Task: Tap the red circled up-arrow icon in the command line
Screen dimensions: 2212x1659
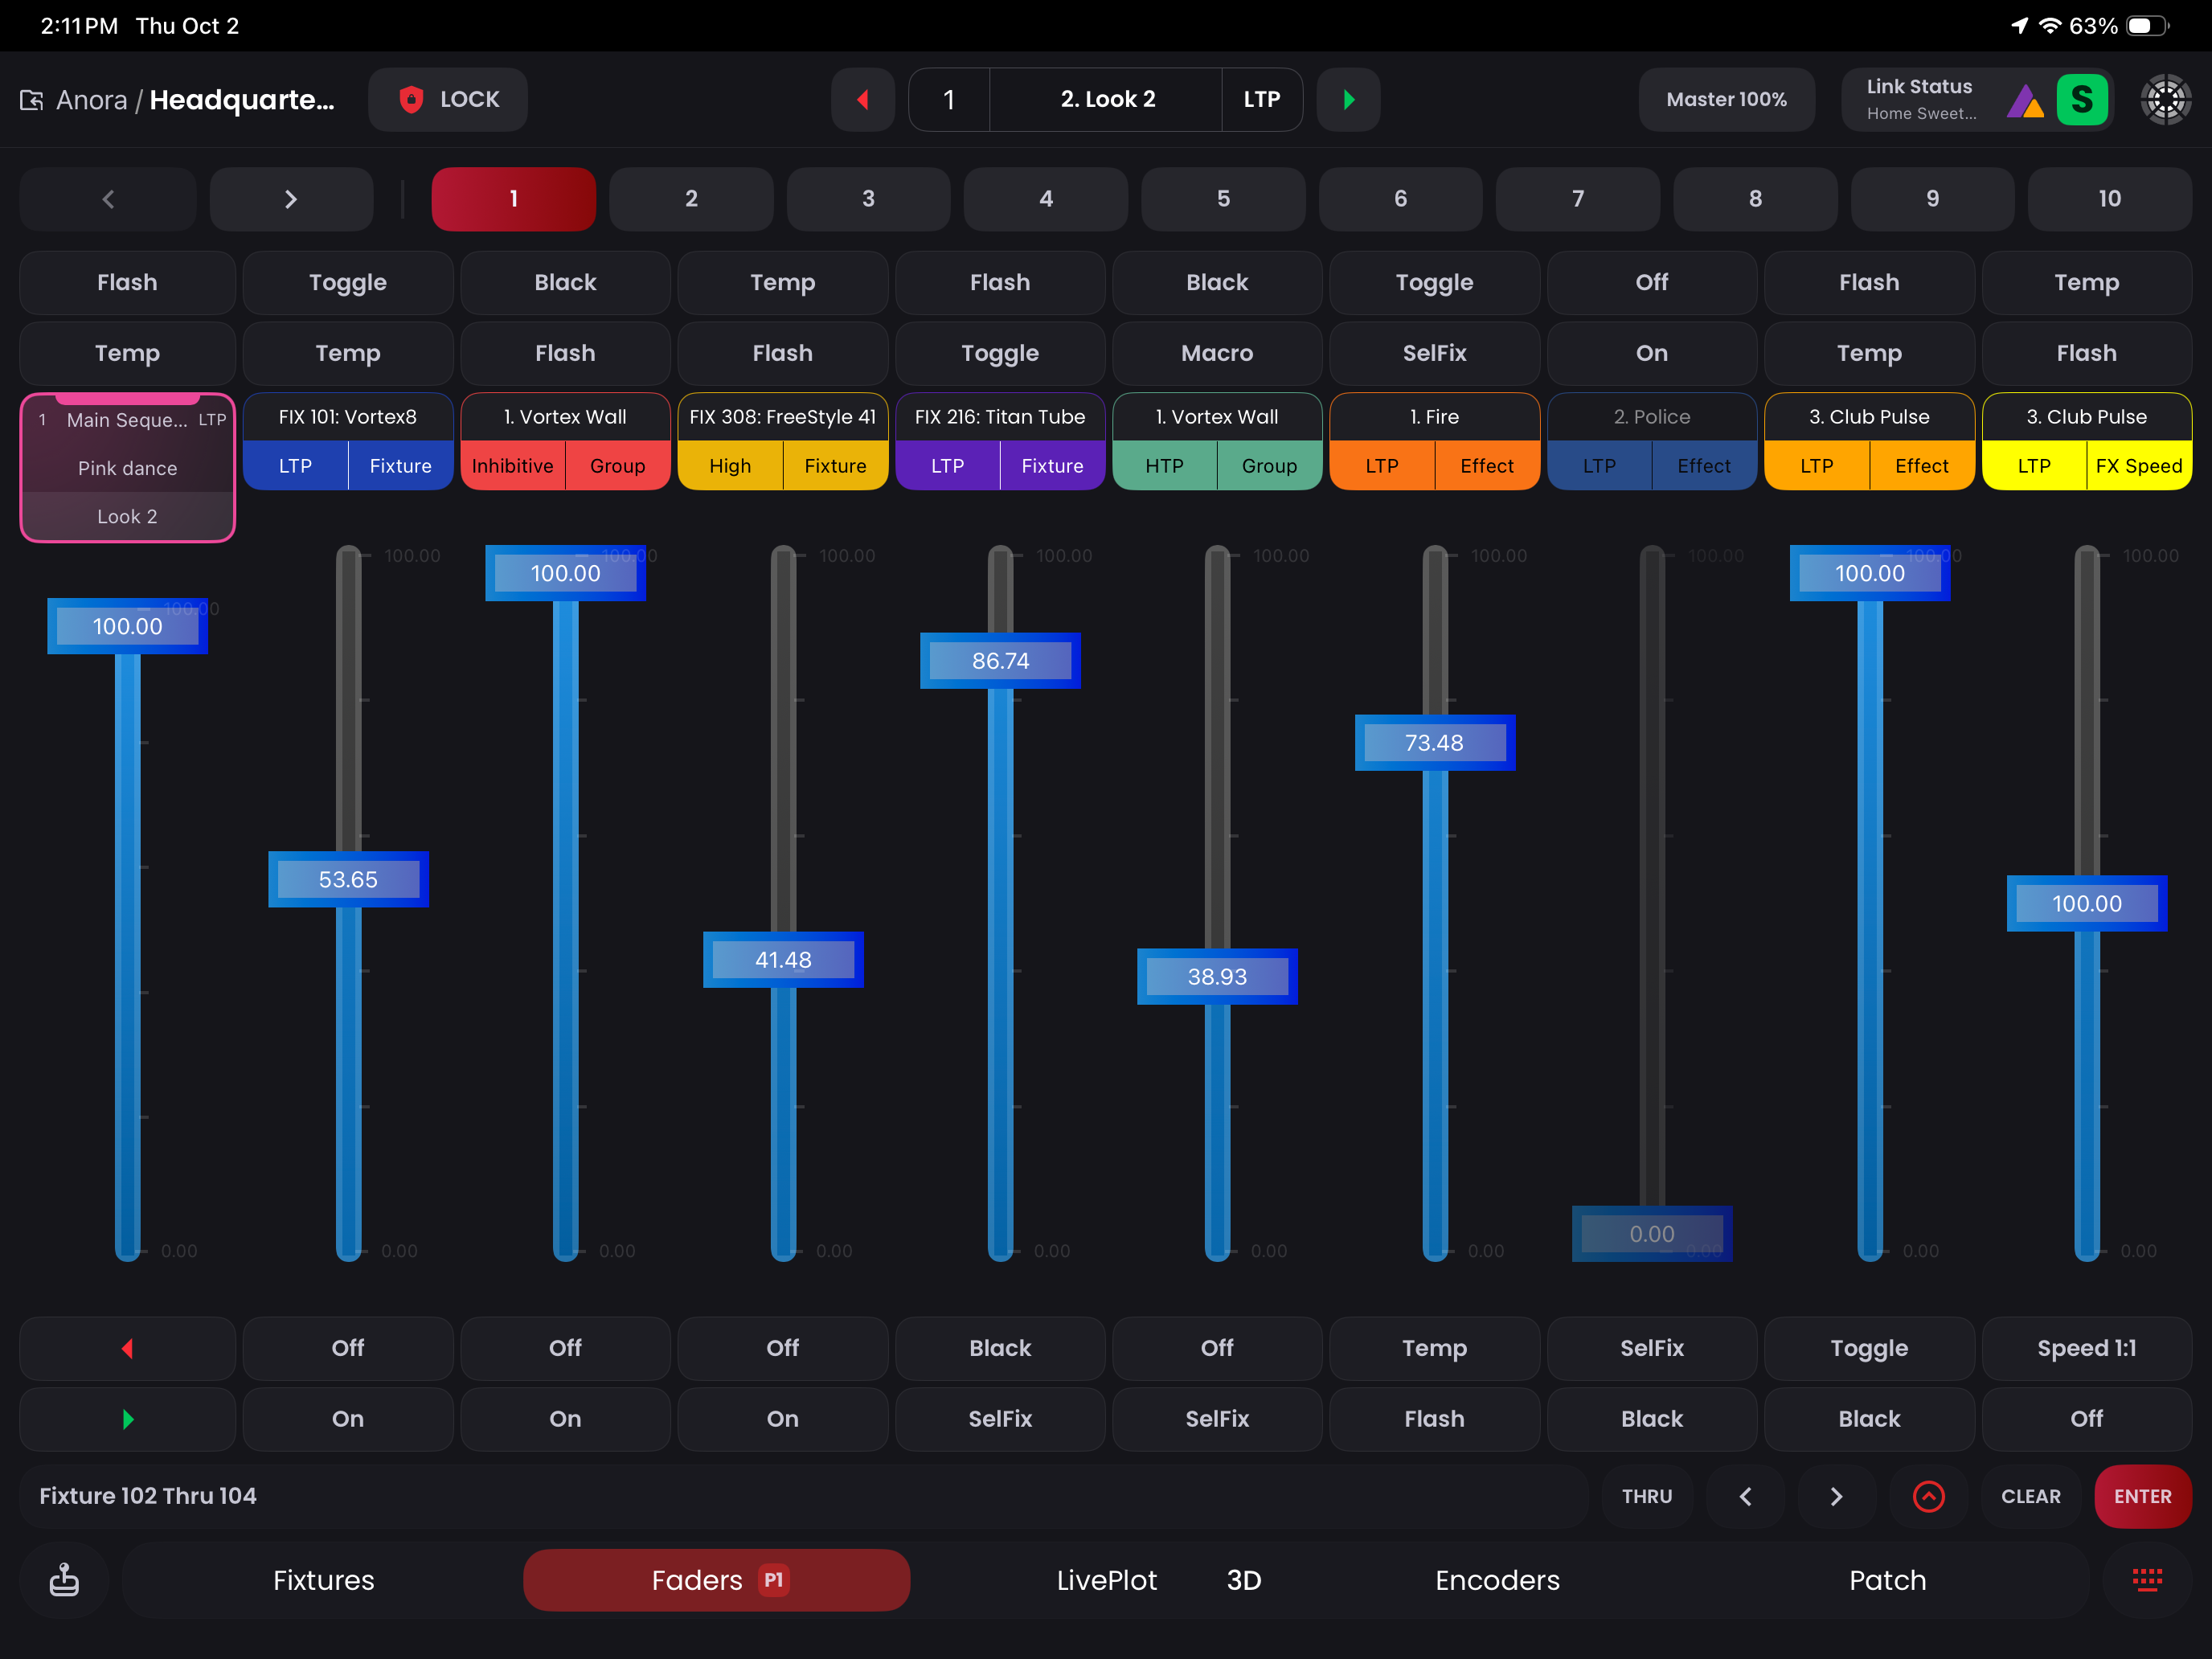Action: [1928, 1496]
